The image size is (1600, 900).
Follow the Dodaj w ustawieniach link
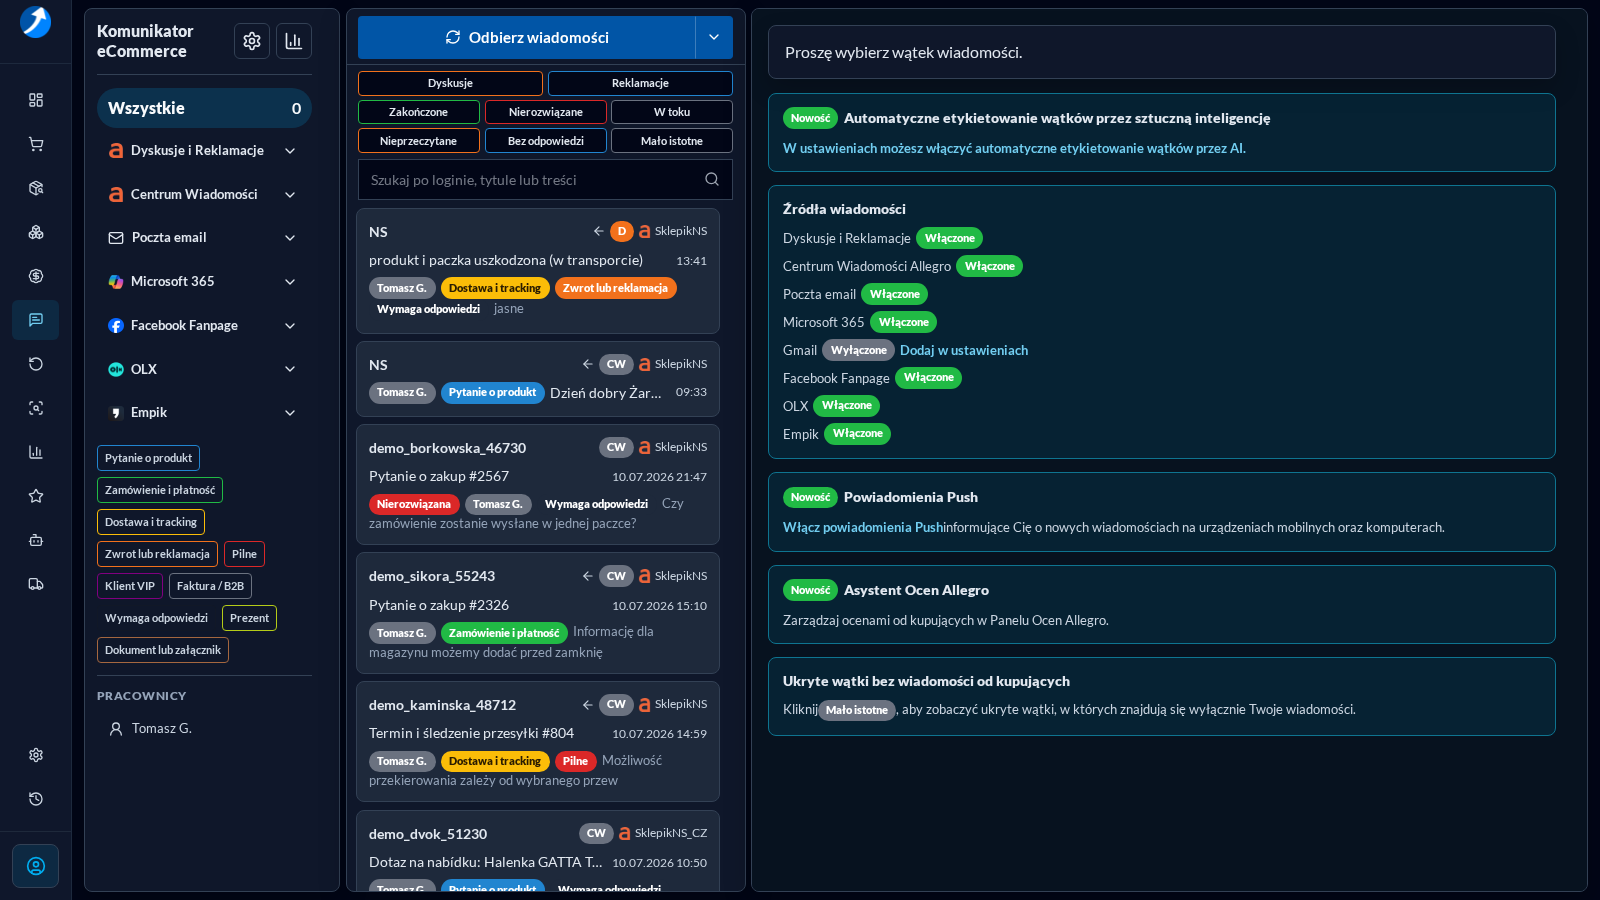pos(964,350)
